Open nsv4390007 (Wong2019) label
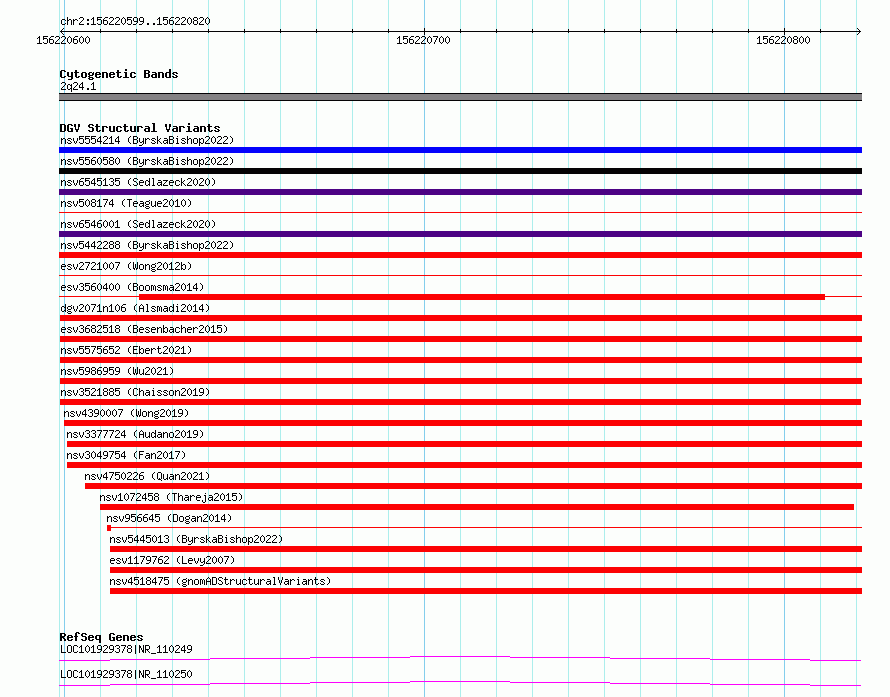 click(x=126, y=413)
